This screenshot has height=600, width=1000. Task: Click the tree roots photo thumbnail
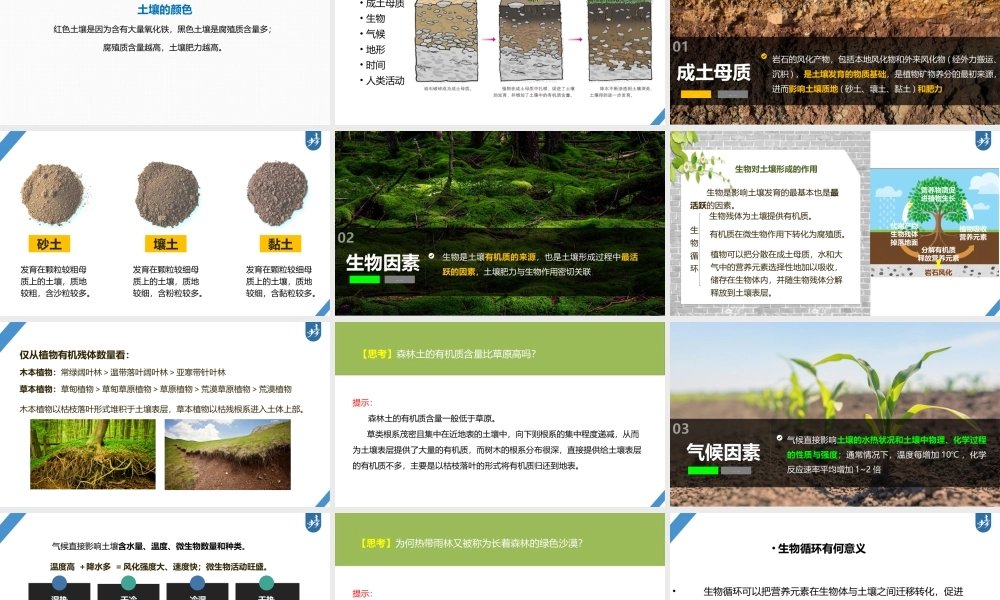90,455
